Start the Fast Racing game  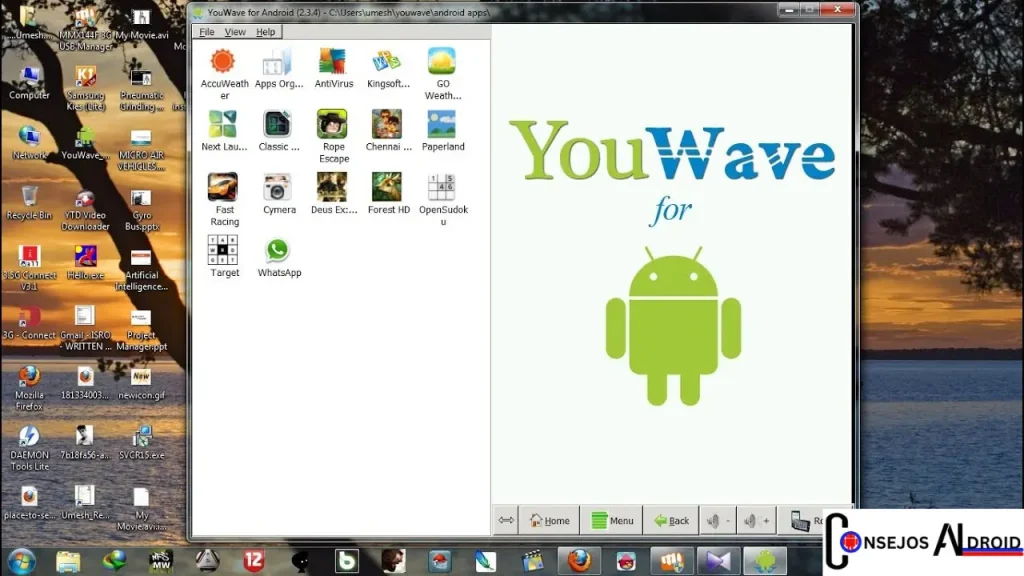pos(223,187)
